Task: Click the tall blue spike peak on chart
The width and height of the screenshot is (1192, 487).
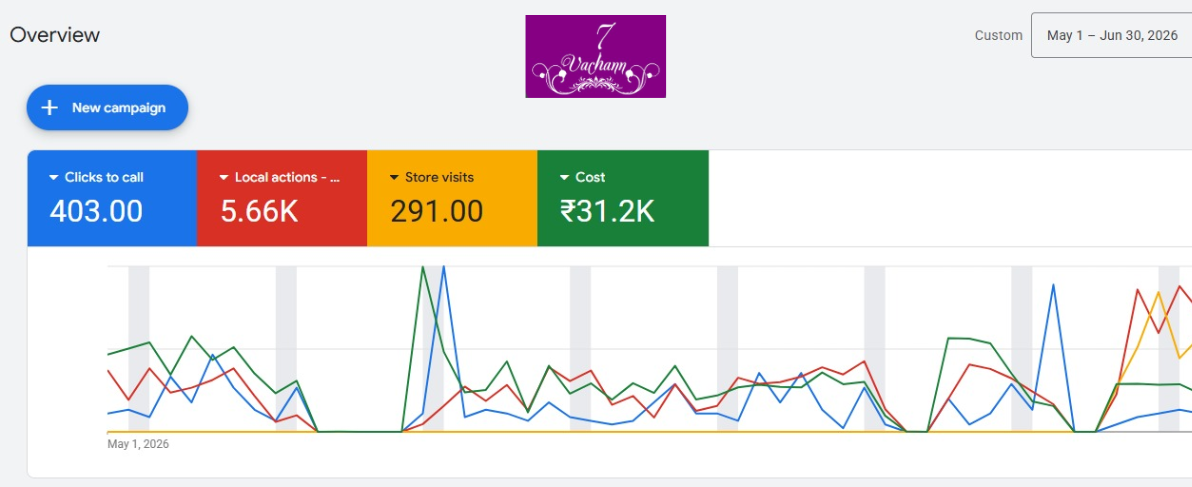Action: tap(443, 267)
